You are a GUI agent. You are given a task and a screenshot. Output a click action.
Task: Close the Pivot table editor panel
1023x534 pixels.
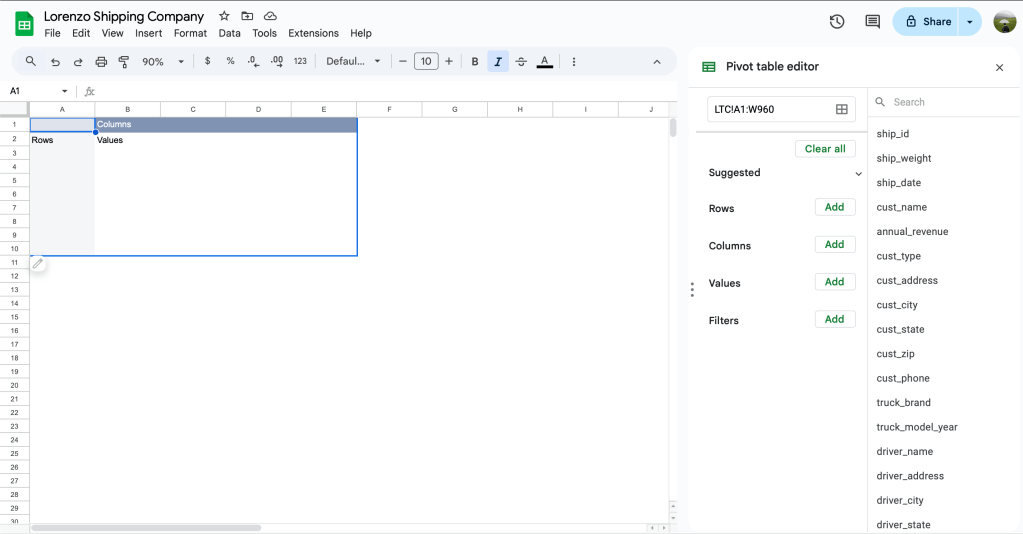[x=999, y=67]
